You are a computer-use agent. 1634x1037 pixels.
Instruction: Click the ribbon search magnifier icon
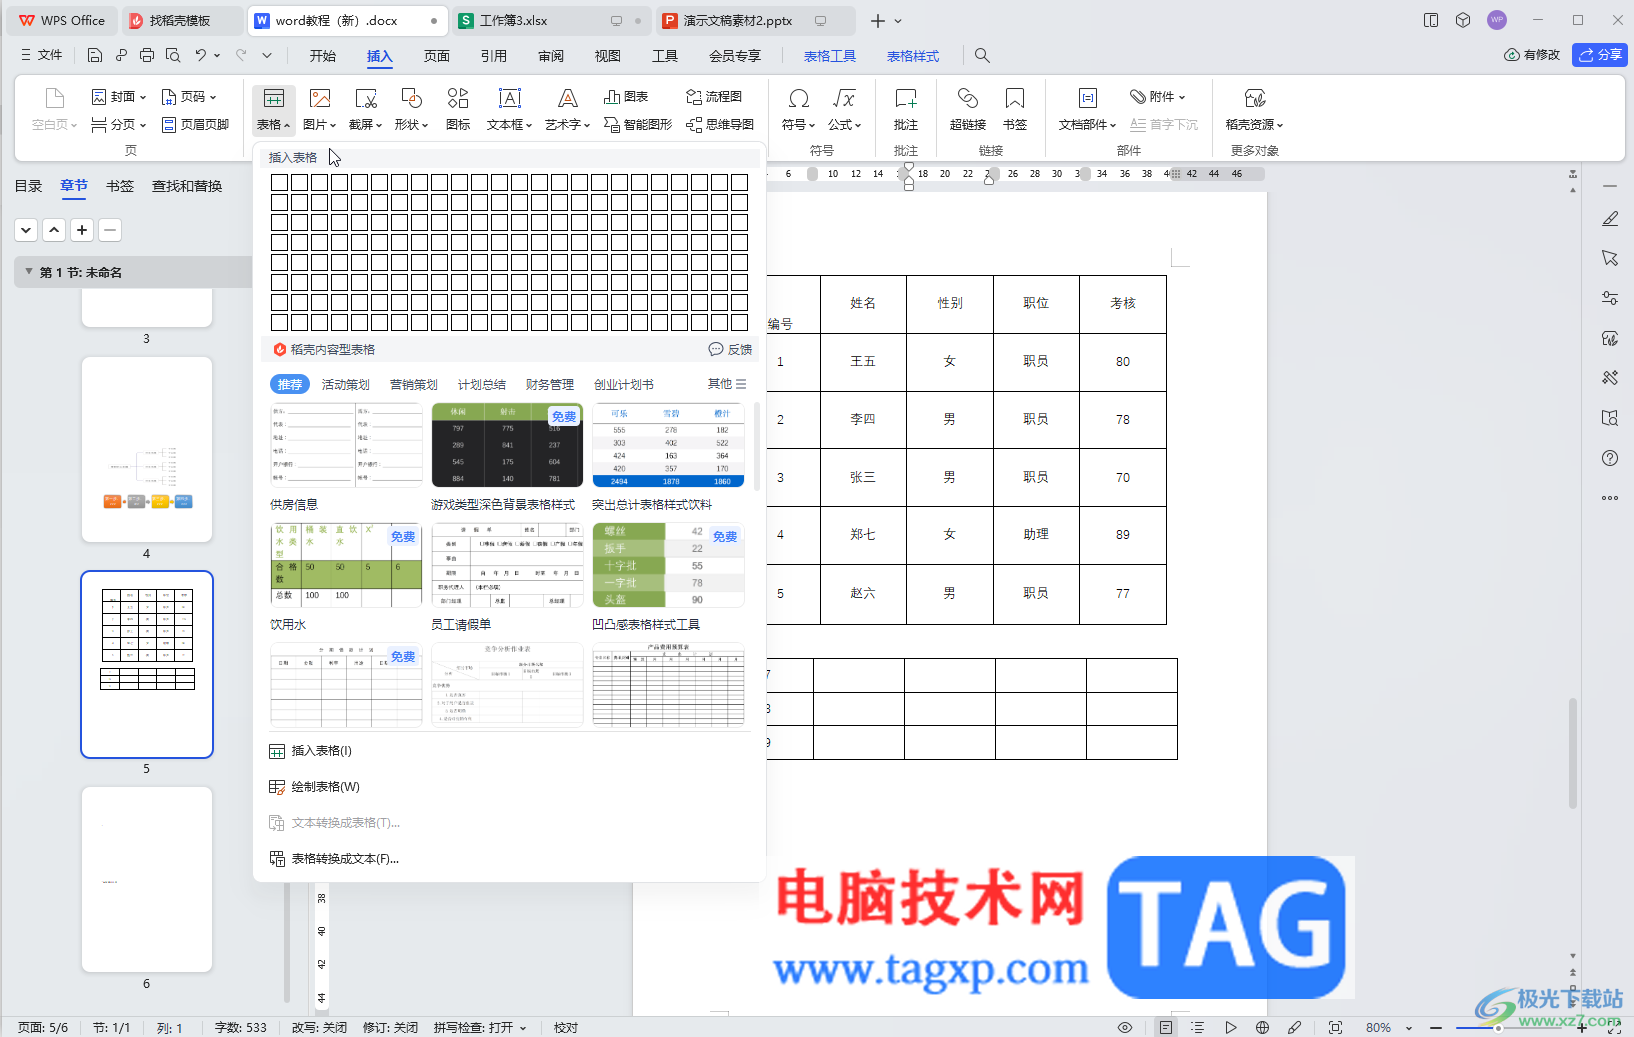(982, 55)
